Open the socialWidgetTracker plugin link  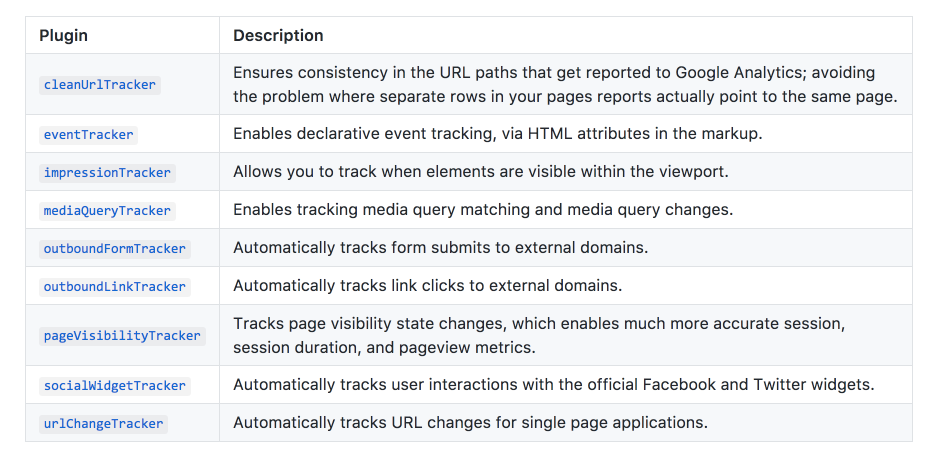click(115, 386)
